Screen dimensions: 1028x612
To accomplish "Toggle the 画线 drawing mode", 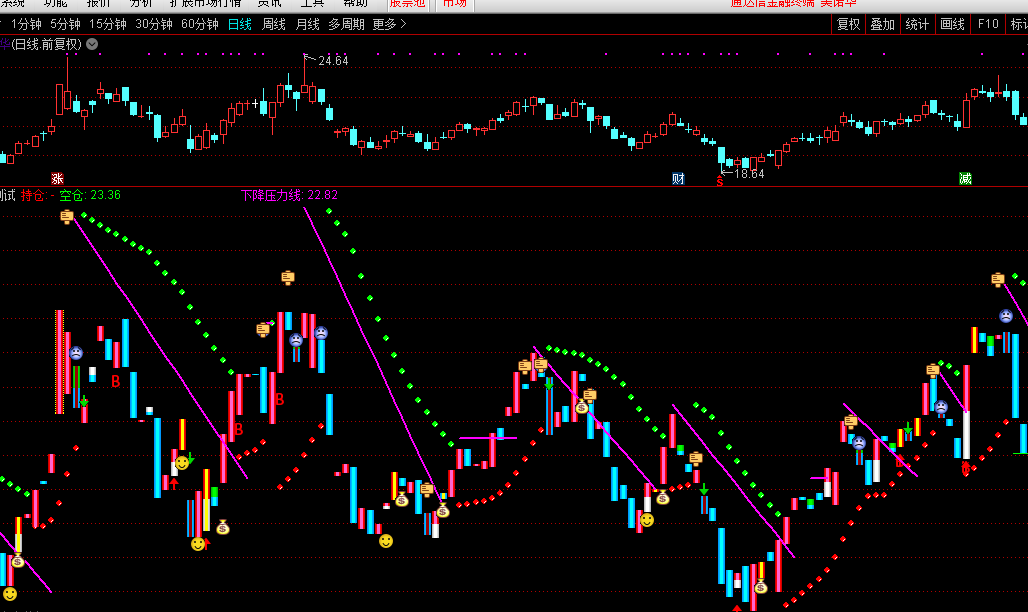I will (953, 24).
